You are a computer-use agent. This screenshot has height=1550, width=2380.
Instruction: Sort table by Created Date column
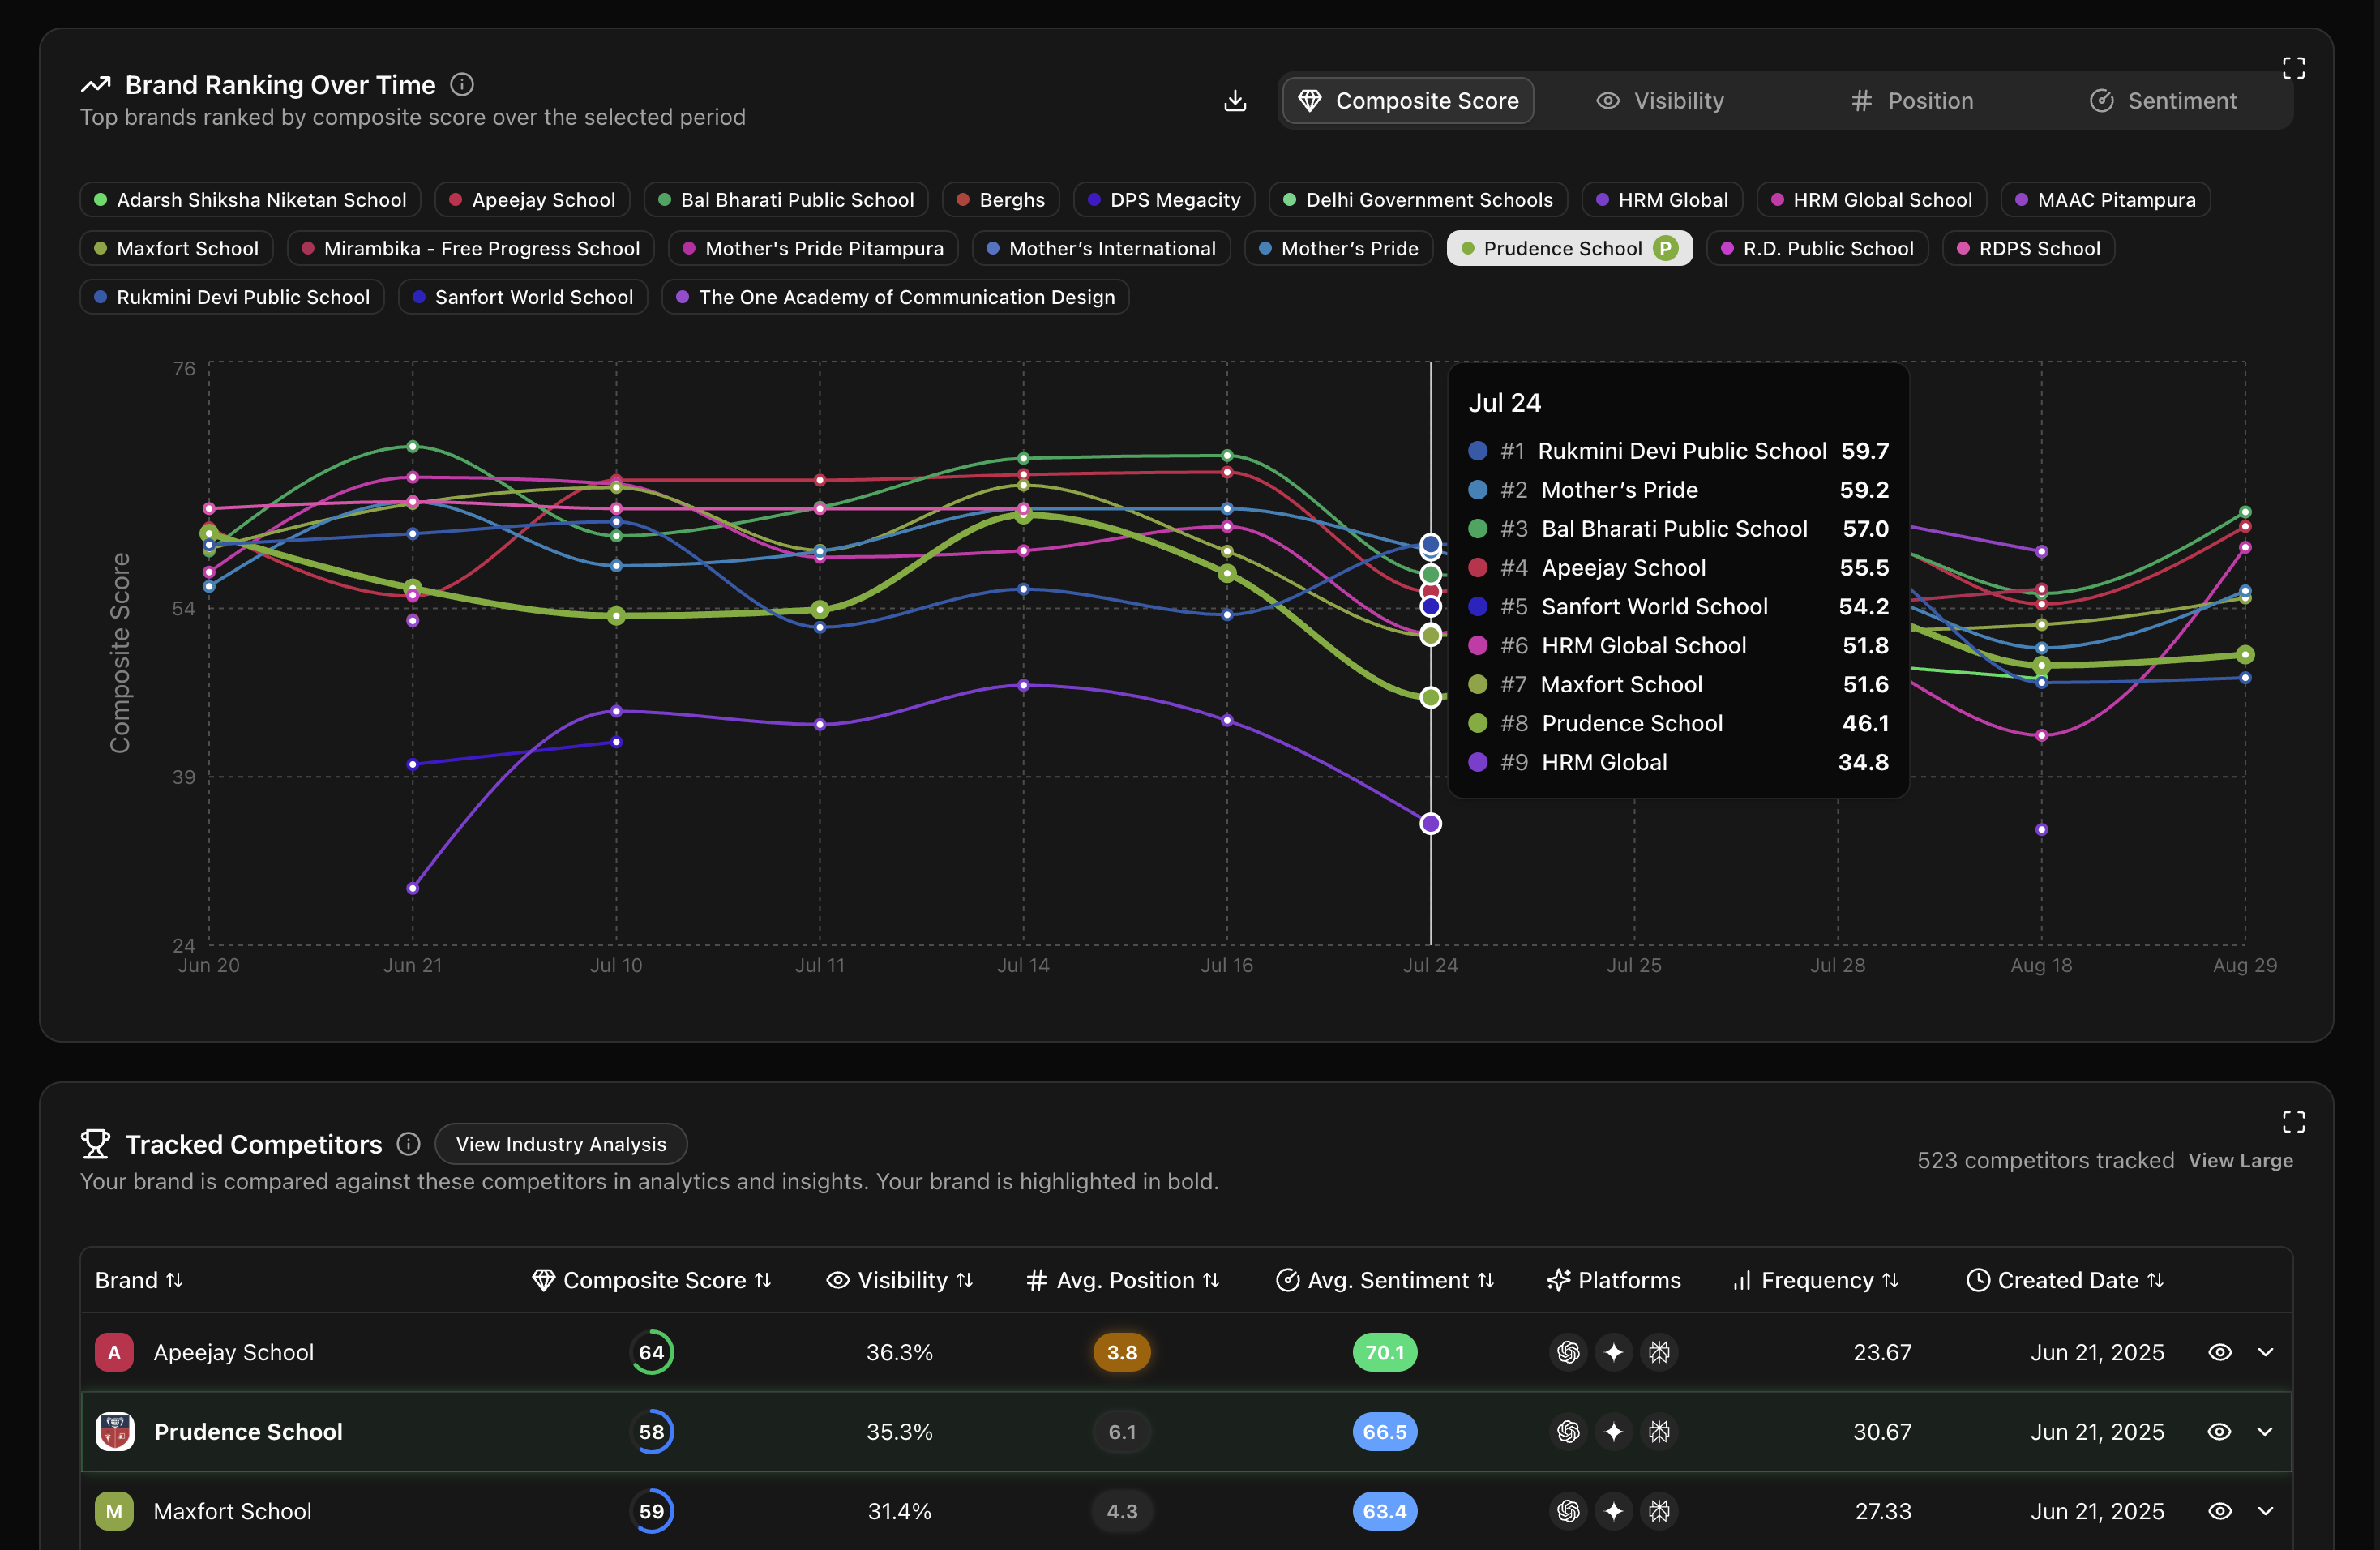2064,1280
